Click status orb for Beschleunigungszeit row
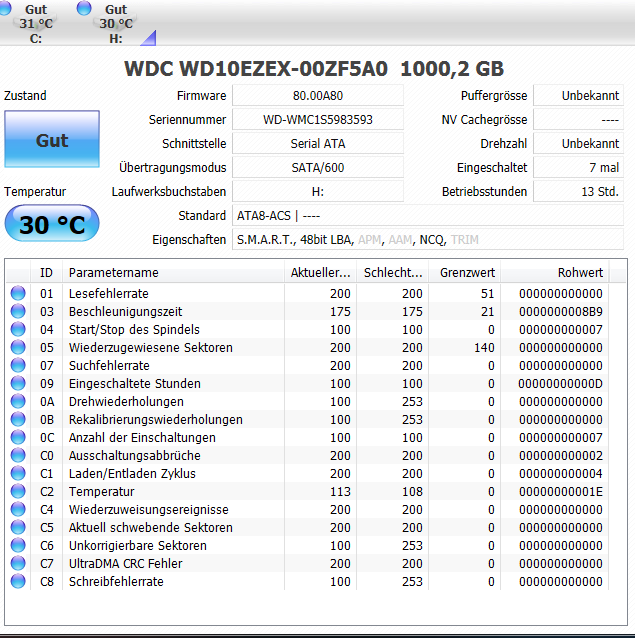This screenshot has height=638, width=635. [x=18, y=311]
